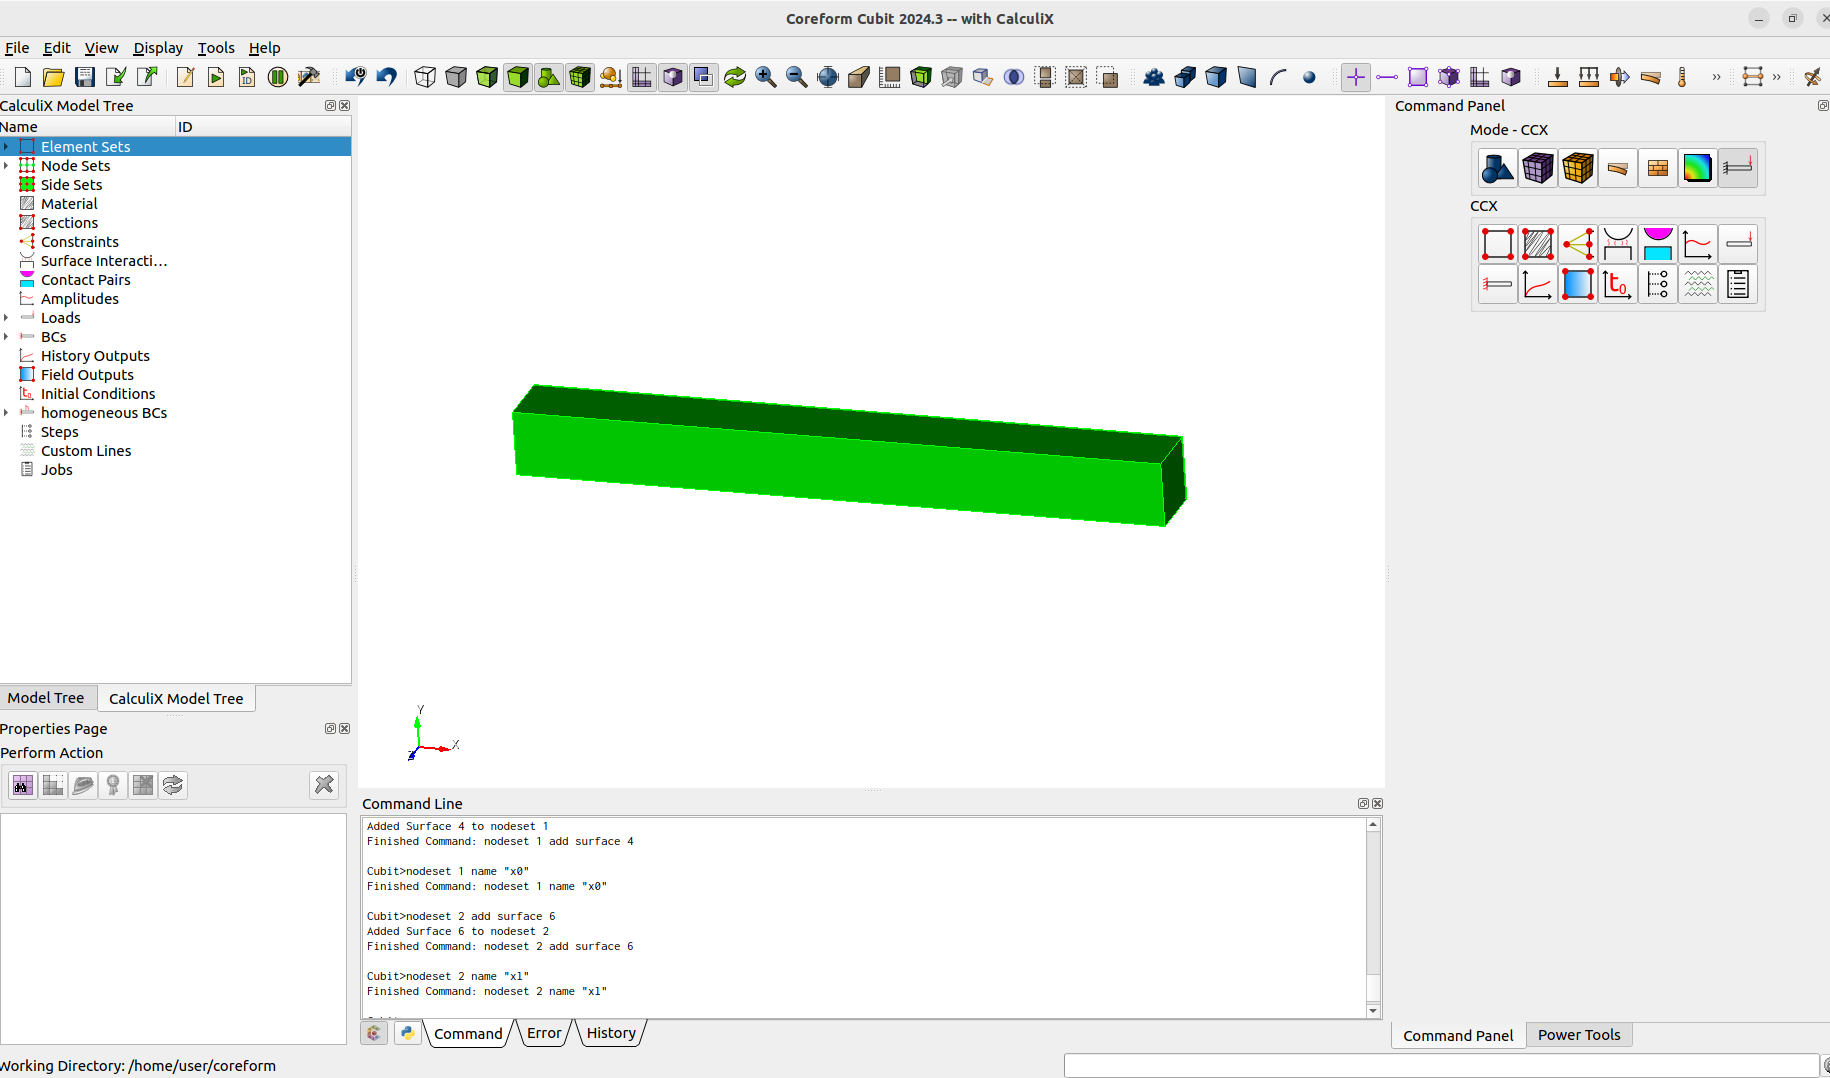Open the Display menu
Screen dimensions: 1830x1078
[158, 47]
